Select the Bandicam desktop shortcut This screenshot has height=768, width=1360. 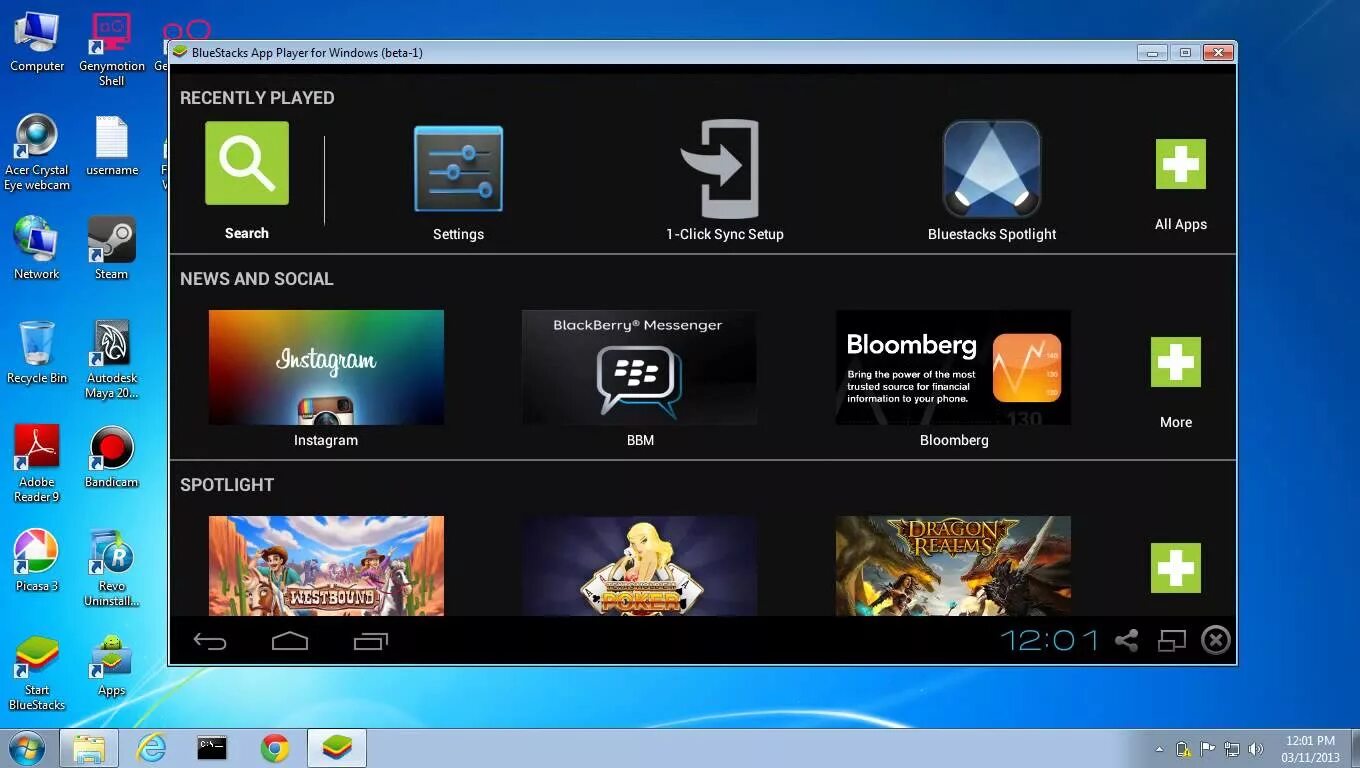coord(111,456)
